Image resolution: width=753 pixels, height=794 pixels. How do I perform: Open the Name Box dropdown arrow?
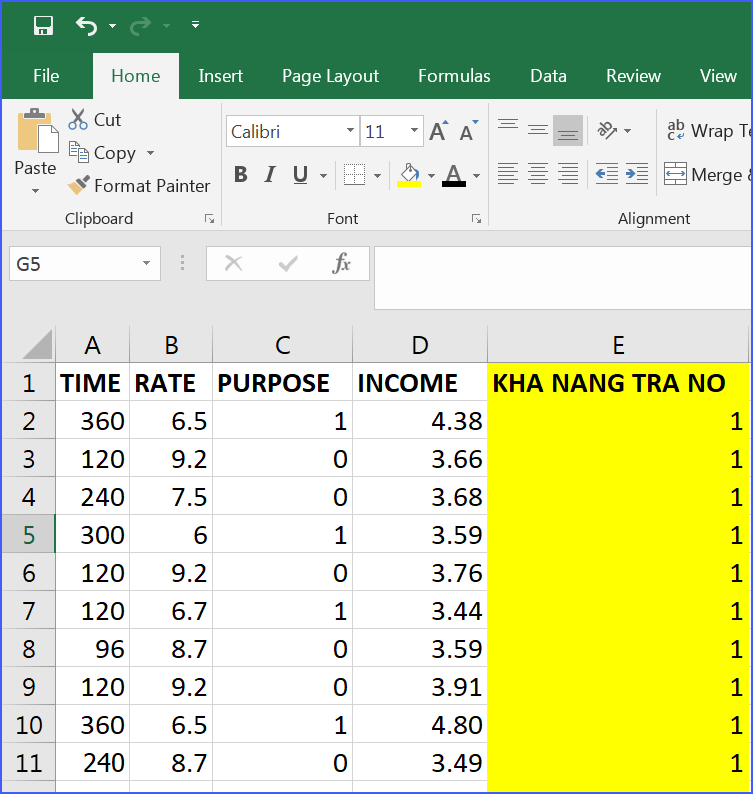tap(146, 264)
